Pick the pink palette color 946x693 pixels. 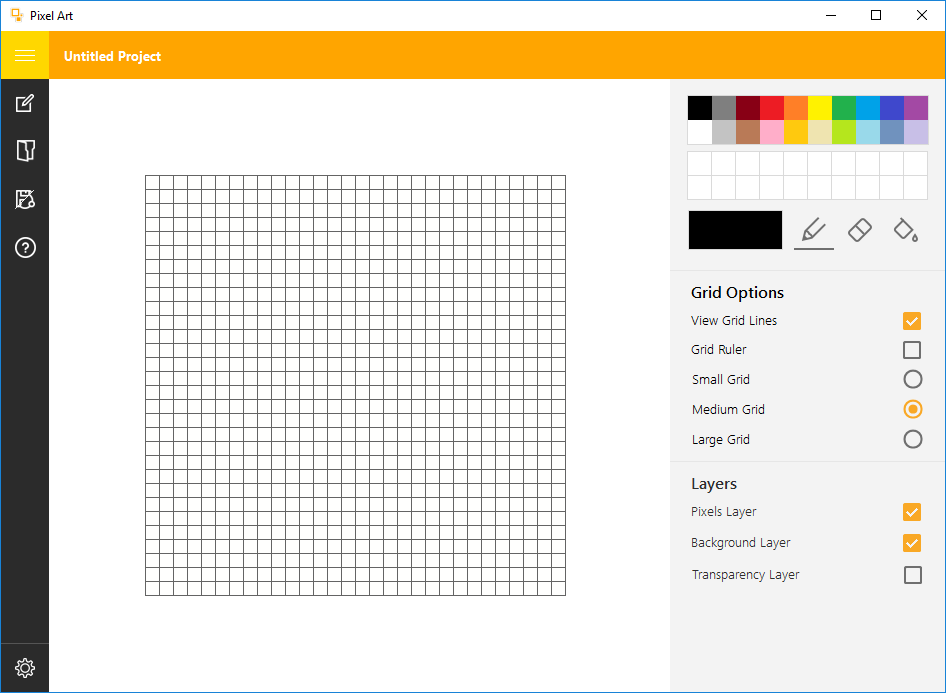772,132
